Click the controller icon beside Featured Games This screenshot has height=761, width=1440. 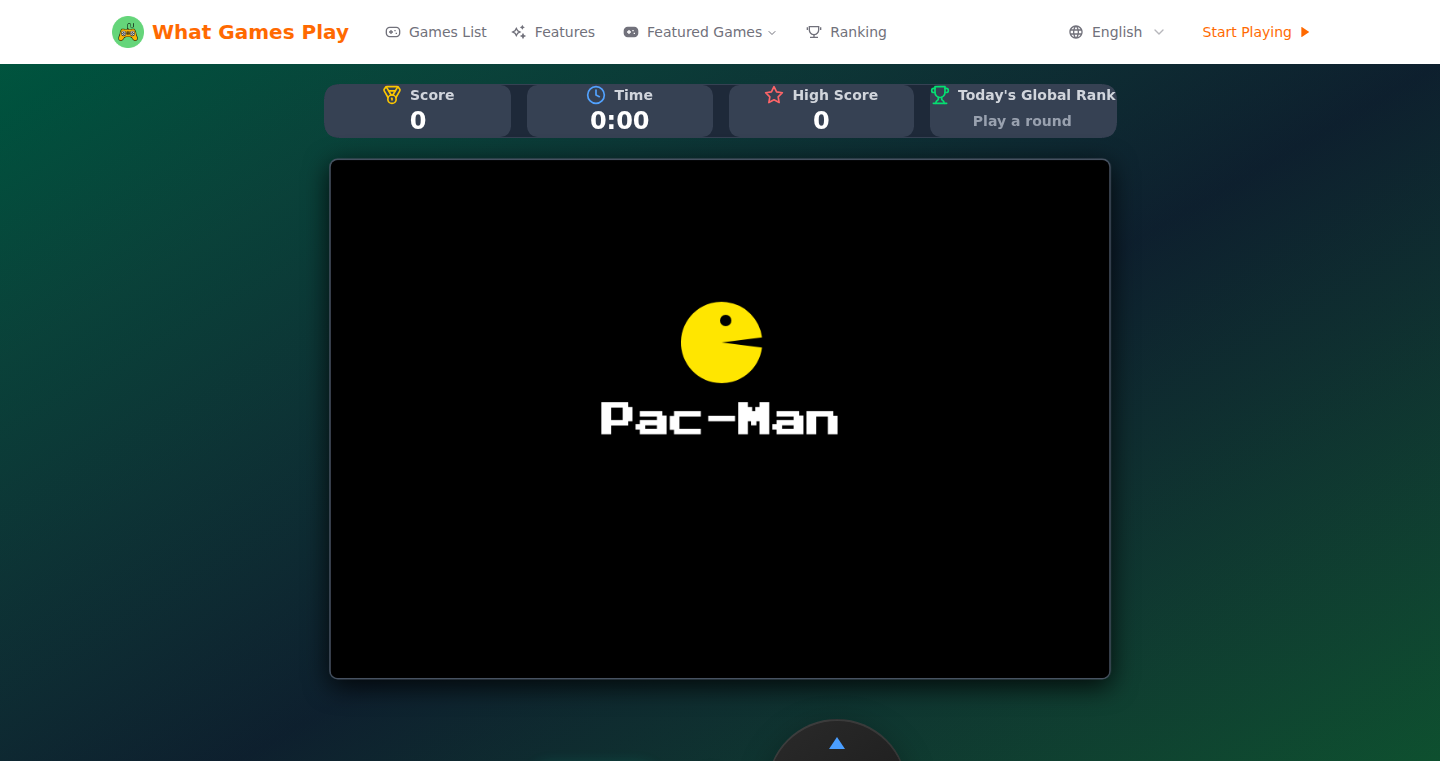pos(631,32)
